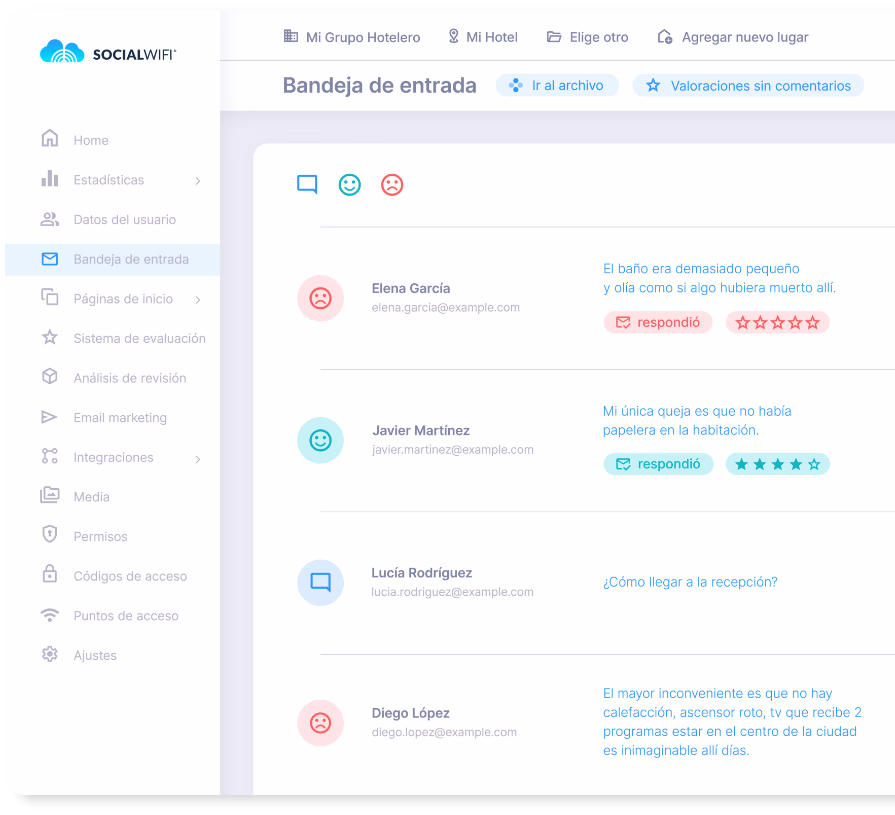The image size is (895, 815).
Task: Click the Ajustes gear icon
Action: click(x=50, y=654)
